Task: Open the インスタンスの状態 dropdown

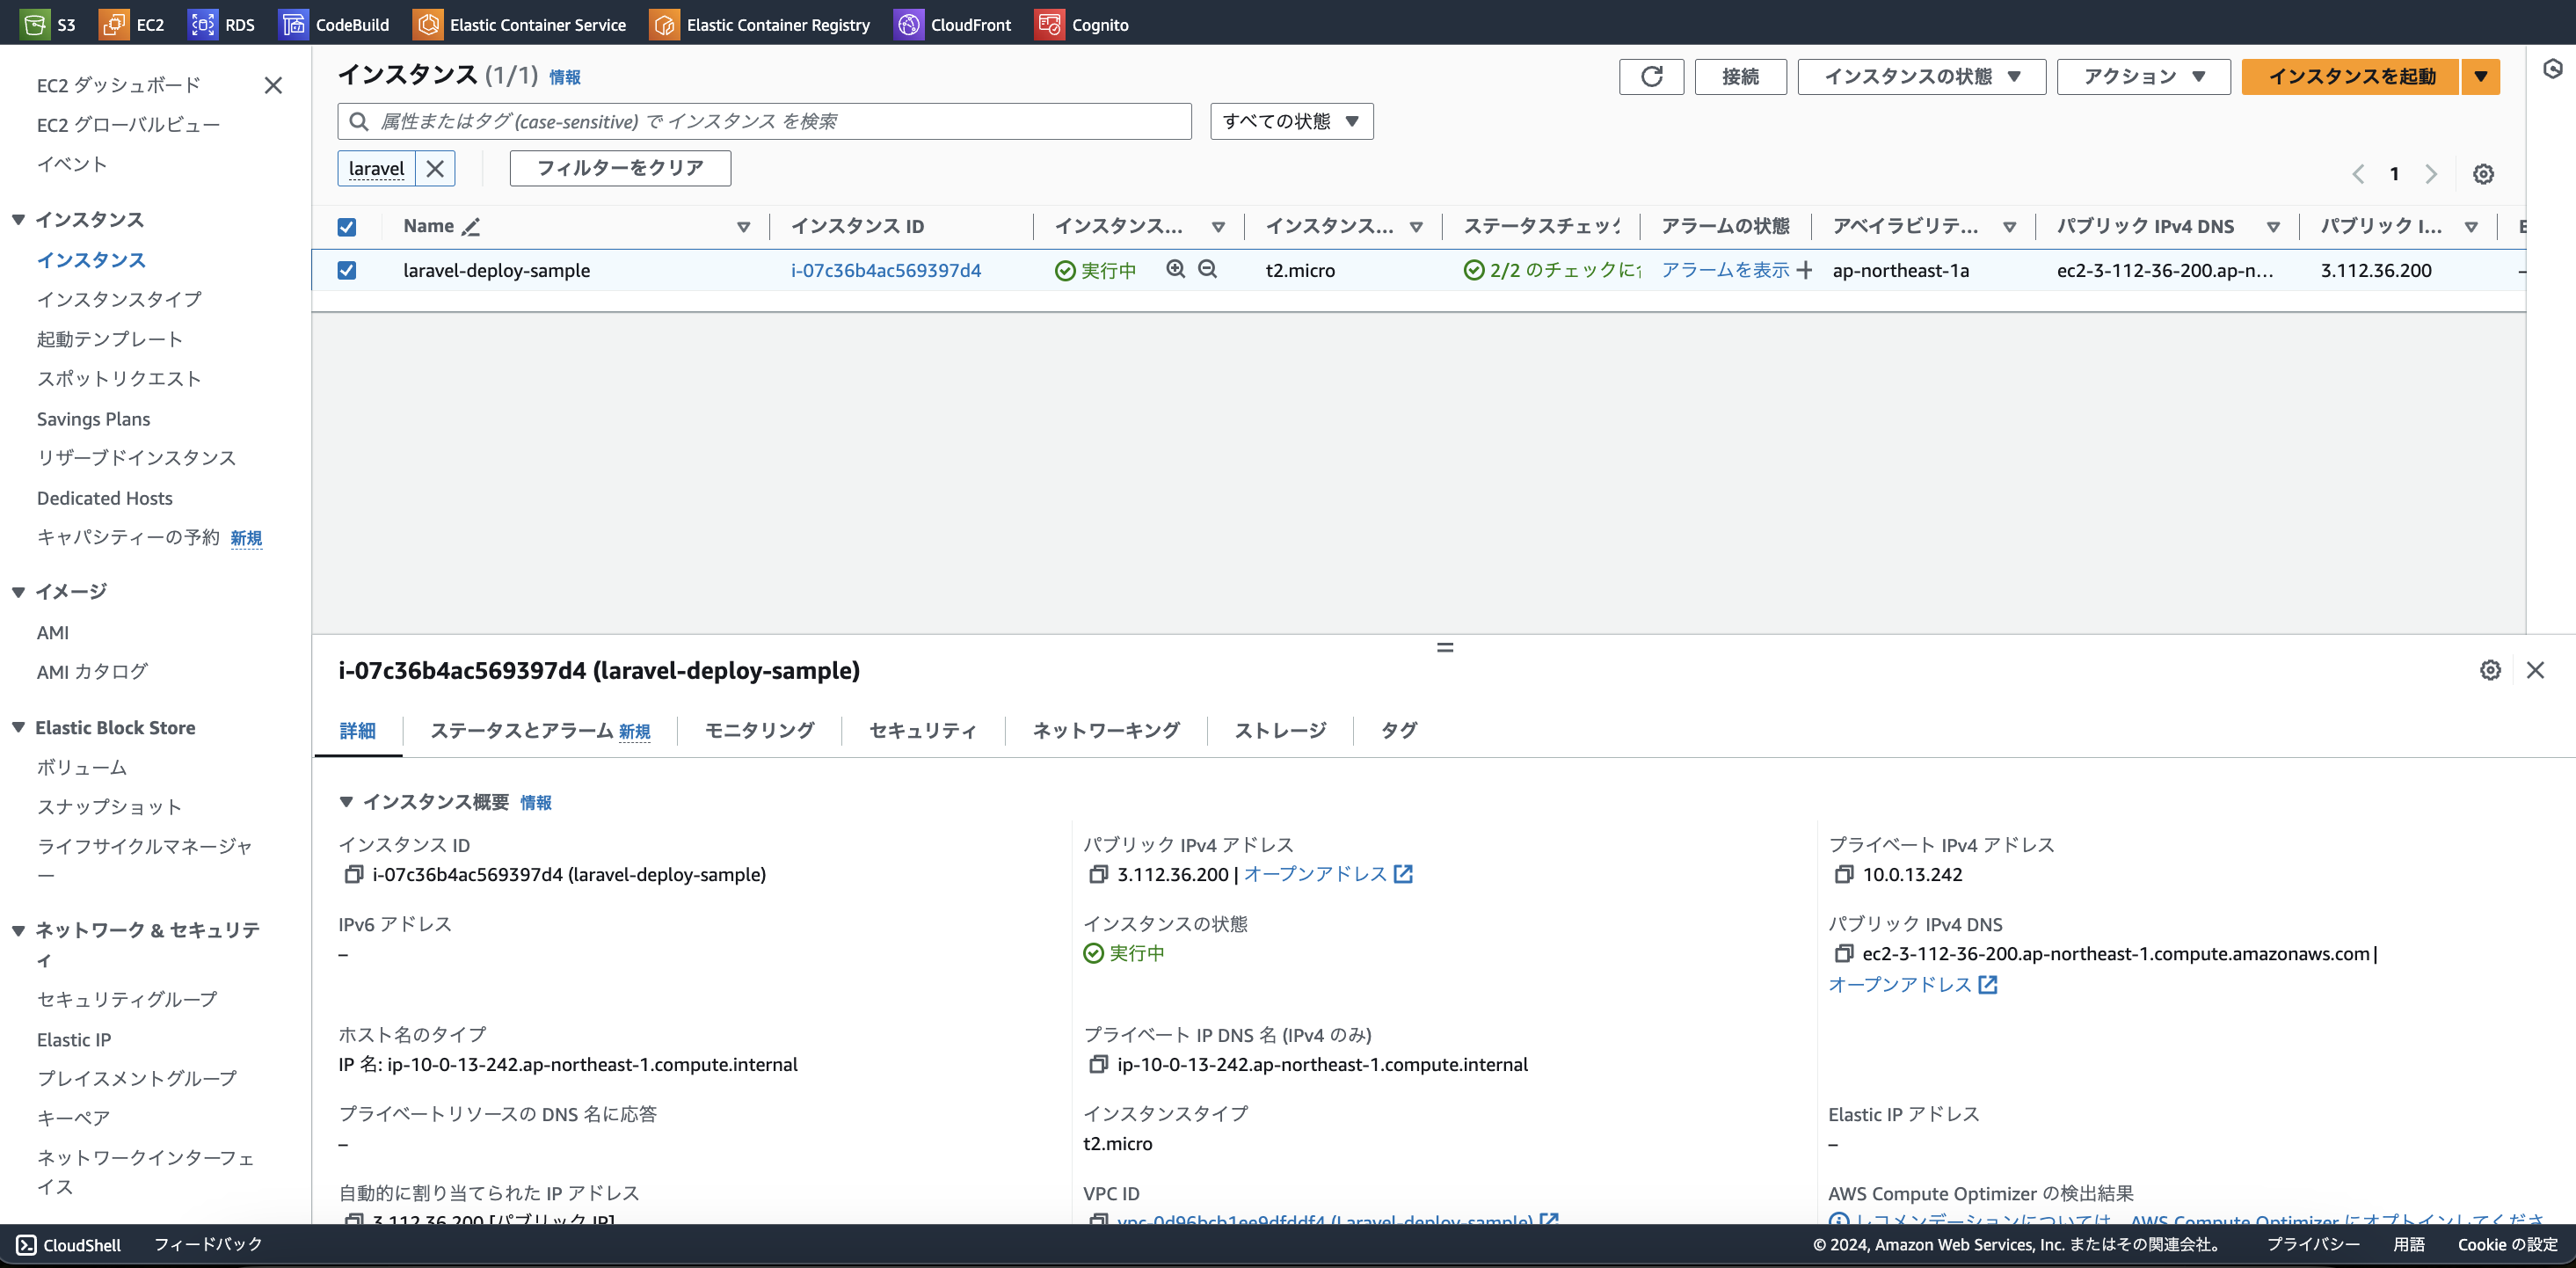Action: pos(1921,77)
